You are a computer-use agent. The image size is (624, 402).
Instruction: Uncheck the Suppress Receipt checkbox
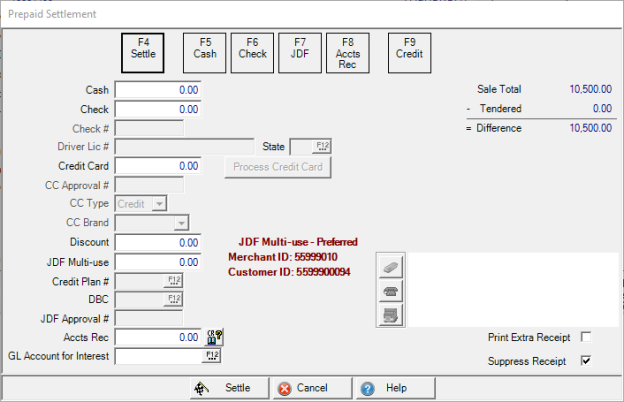586,360
